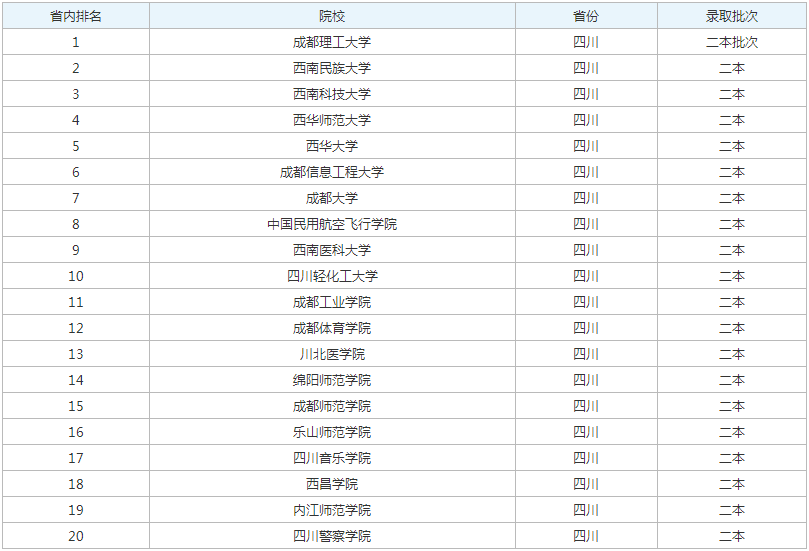Click the 录取批次 column header
The height and width of the screenshot is (551, 809).
click(731, 16)
